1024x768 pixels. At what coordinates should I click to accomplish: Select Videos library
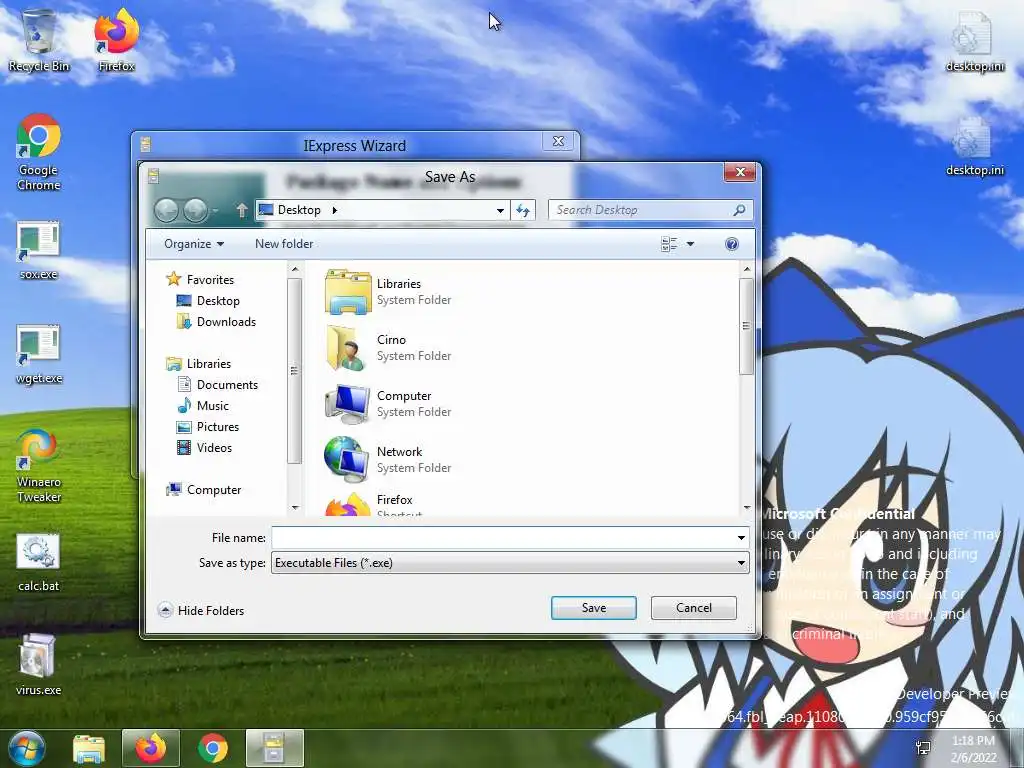205,447
